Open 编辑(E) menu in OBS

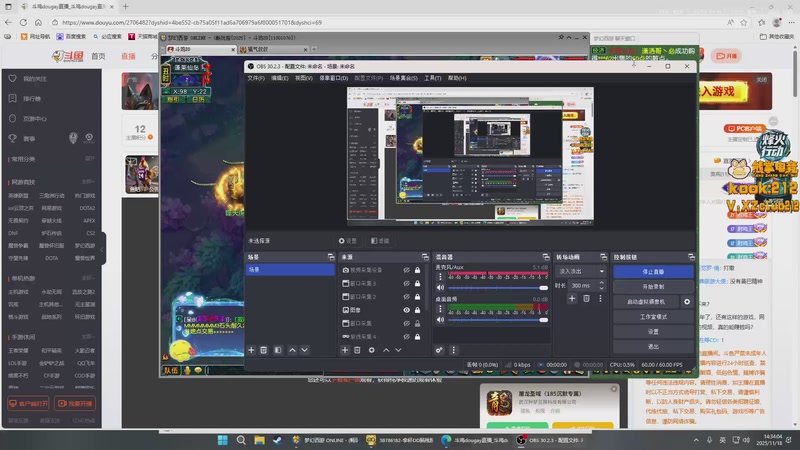tap(280, 78)
